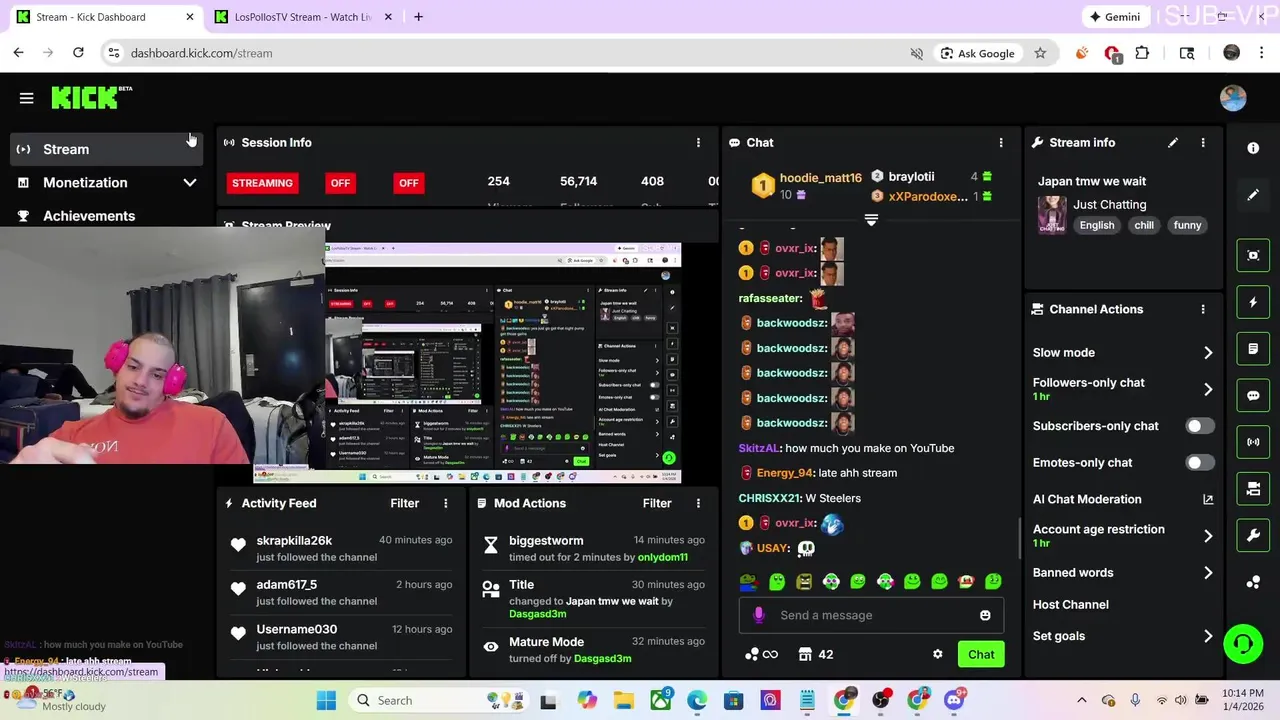
Task: Click the screen capture icon in right sidebar
Action: coord(1253,255)
